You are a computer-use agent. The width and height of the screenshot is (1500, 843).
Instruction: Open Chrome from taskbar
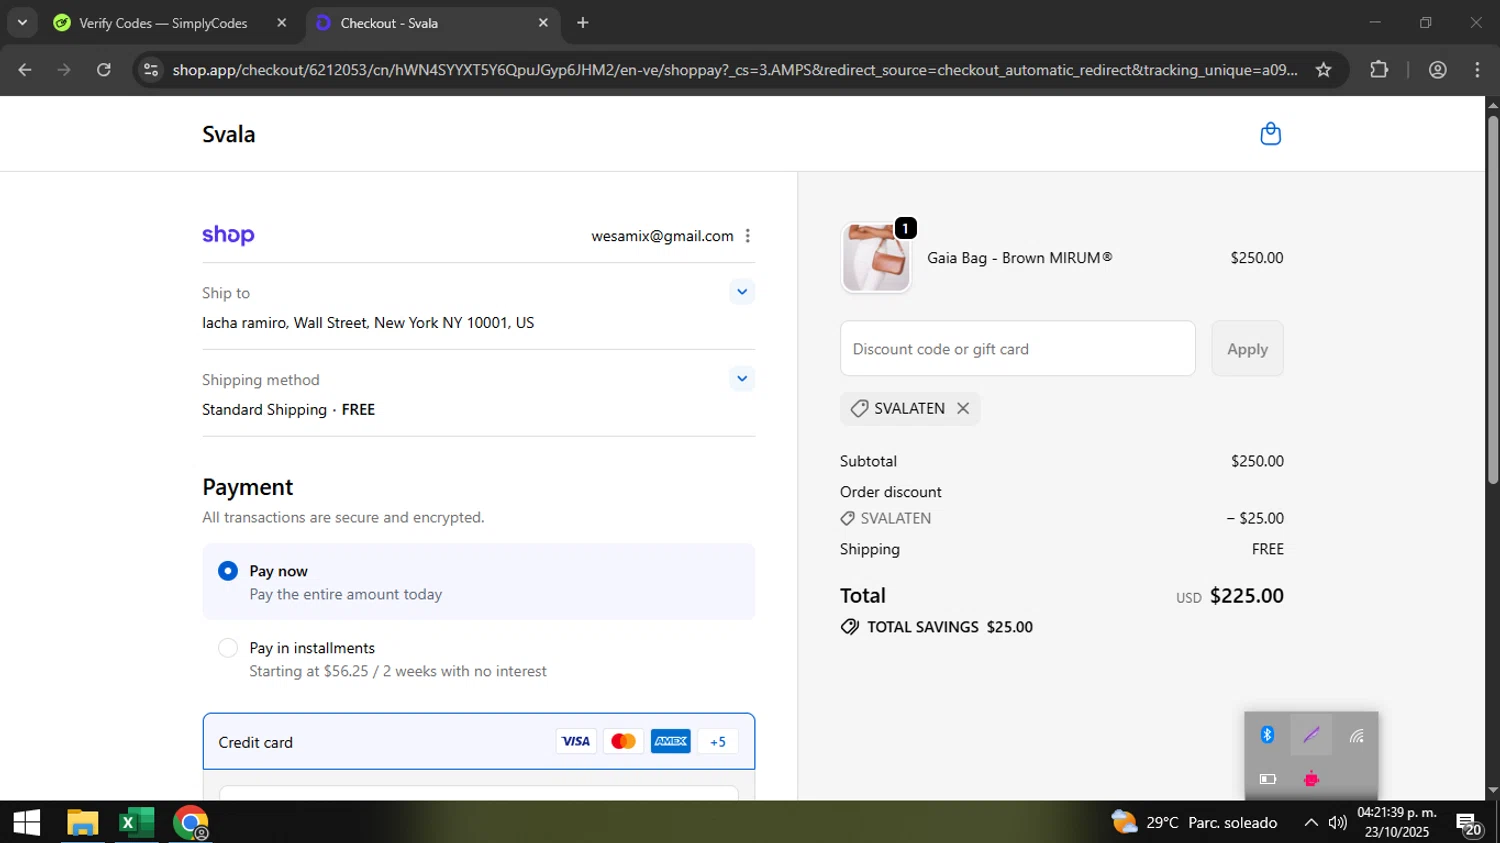190,822
